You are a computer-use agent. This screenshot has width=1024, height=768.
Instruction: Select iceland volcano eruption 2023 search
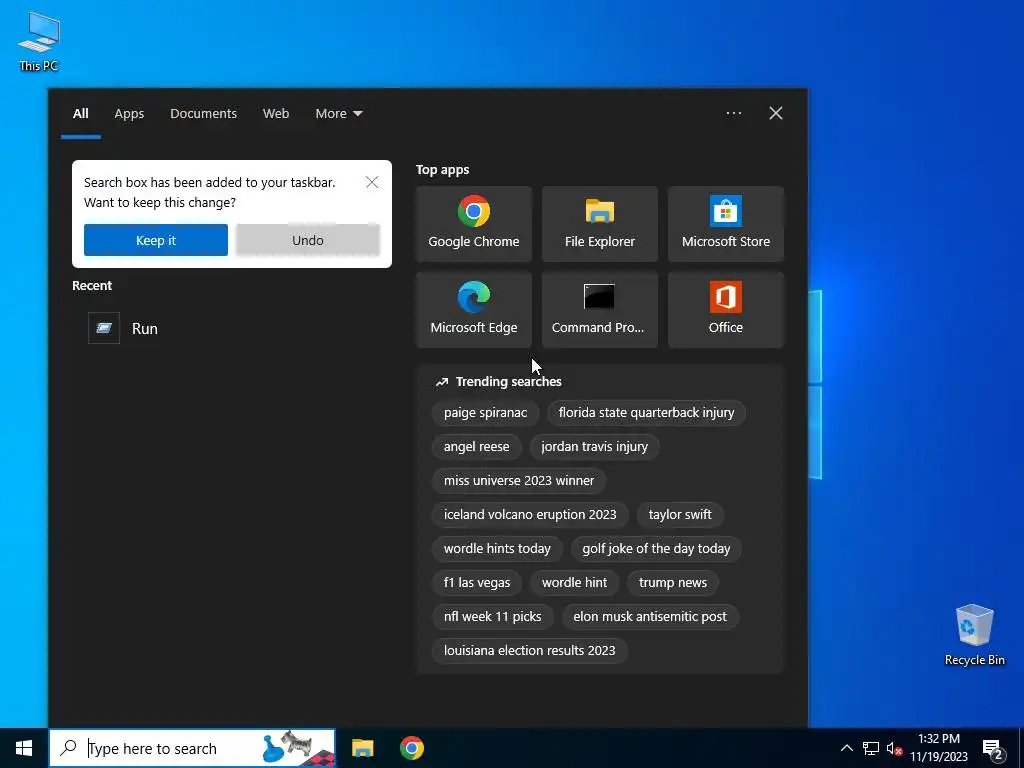click(530, 515)
